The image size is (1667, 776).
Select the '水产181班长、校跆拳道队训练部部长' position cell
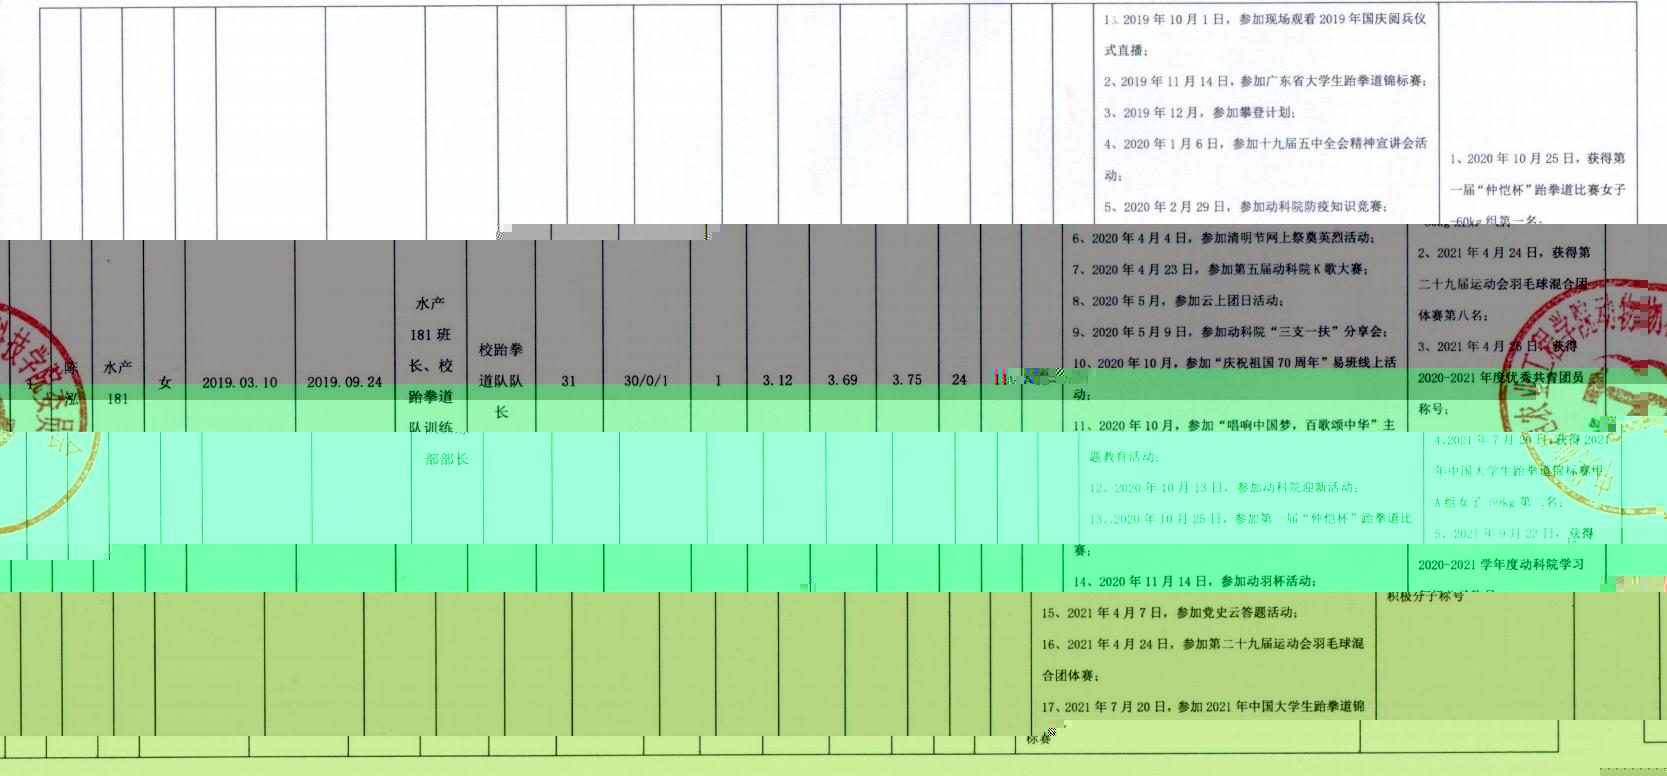(430, 381)
